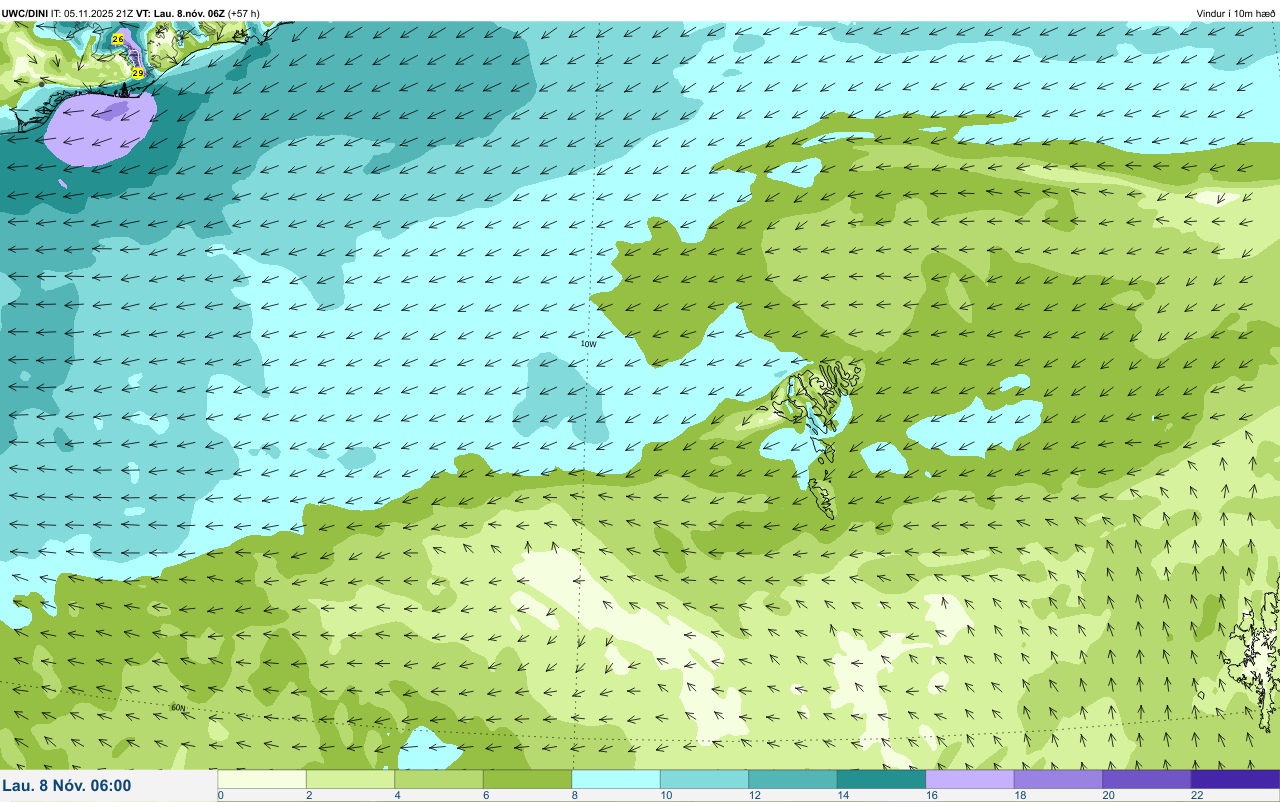Click the yellow wind gust label 29
Image resolution: width=1280 pixels, height=802 pixels.
coord(138,73)
